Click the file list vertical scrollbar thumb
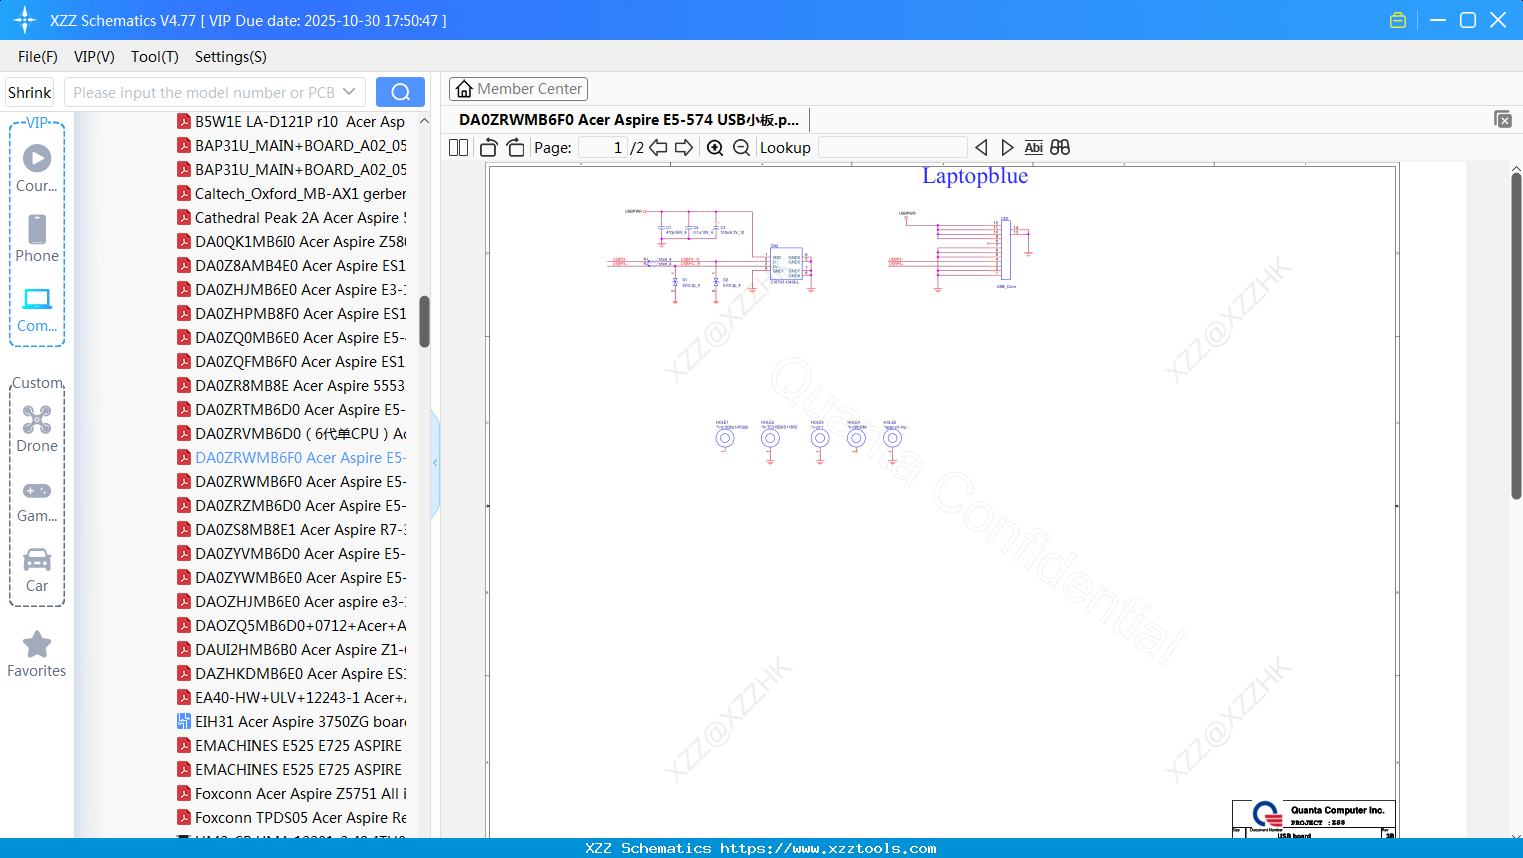Viewport: 1523px width, 858px height. tap(424, 321)
